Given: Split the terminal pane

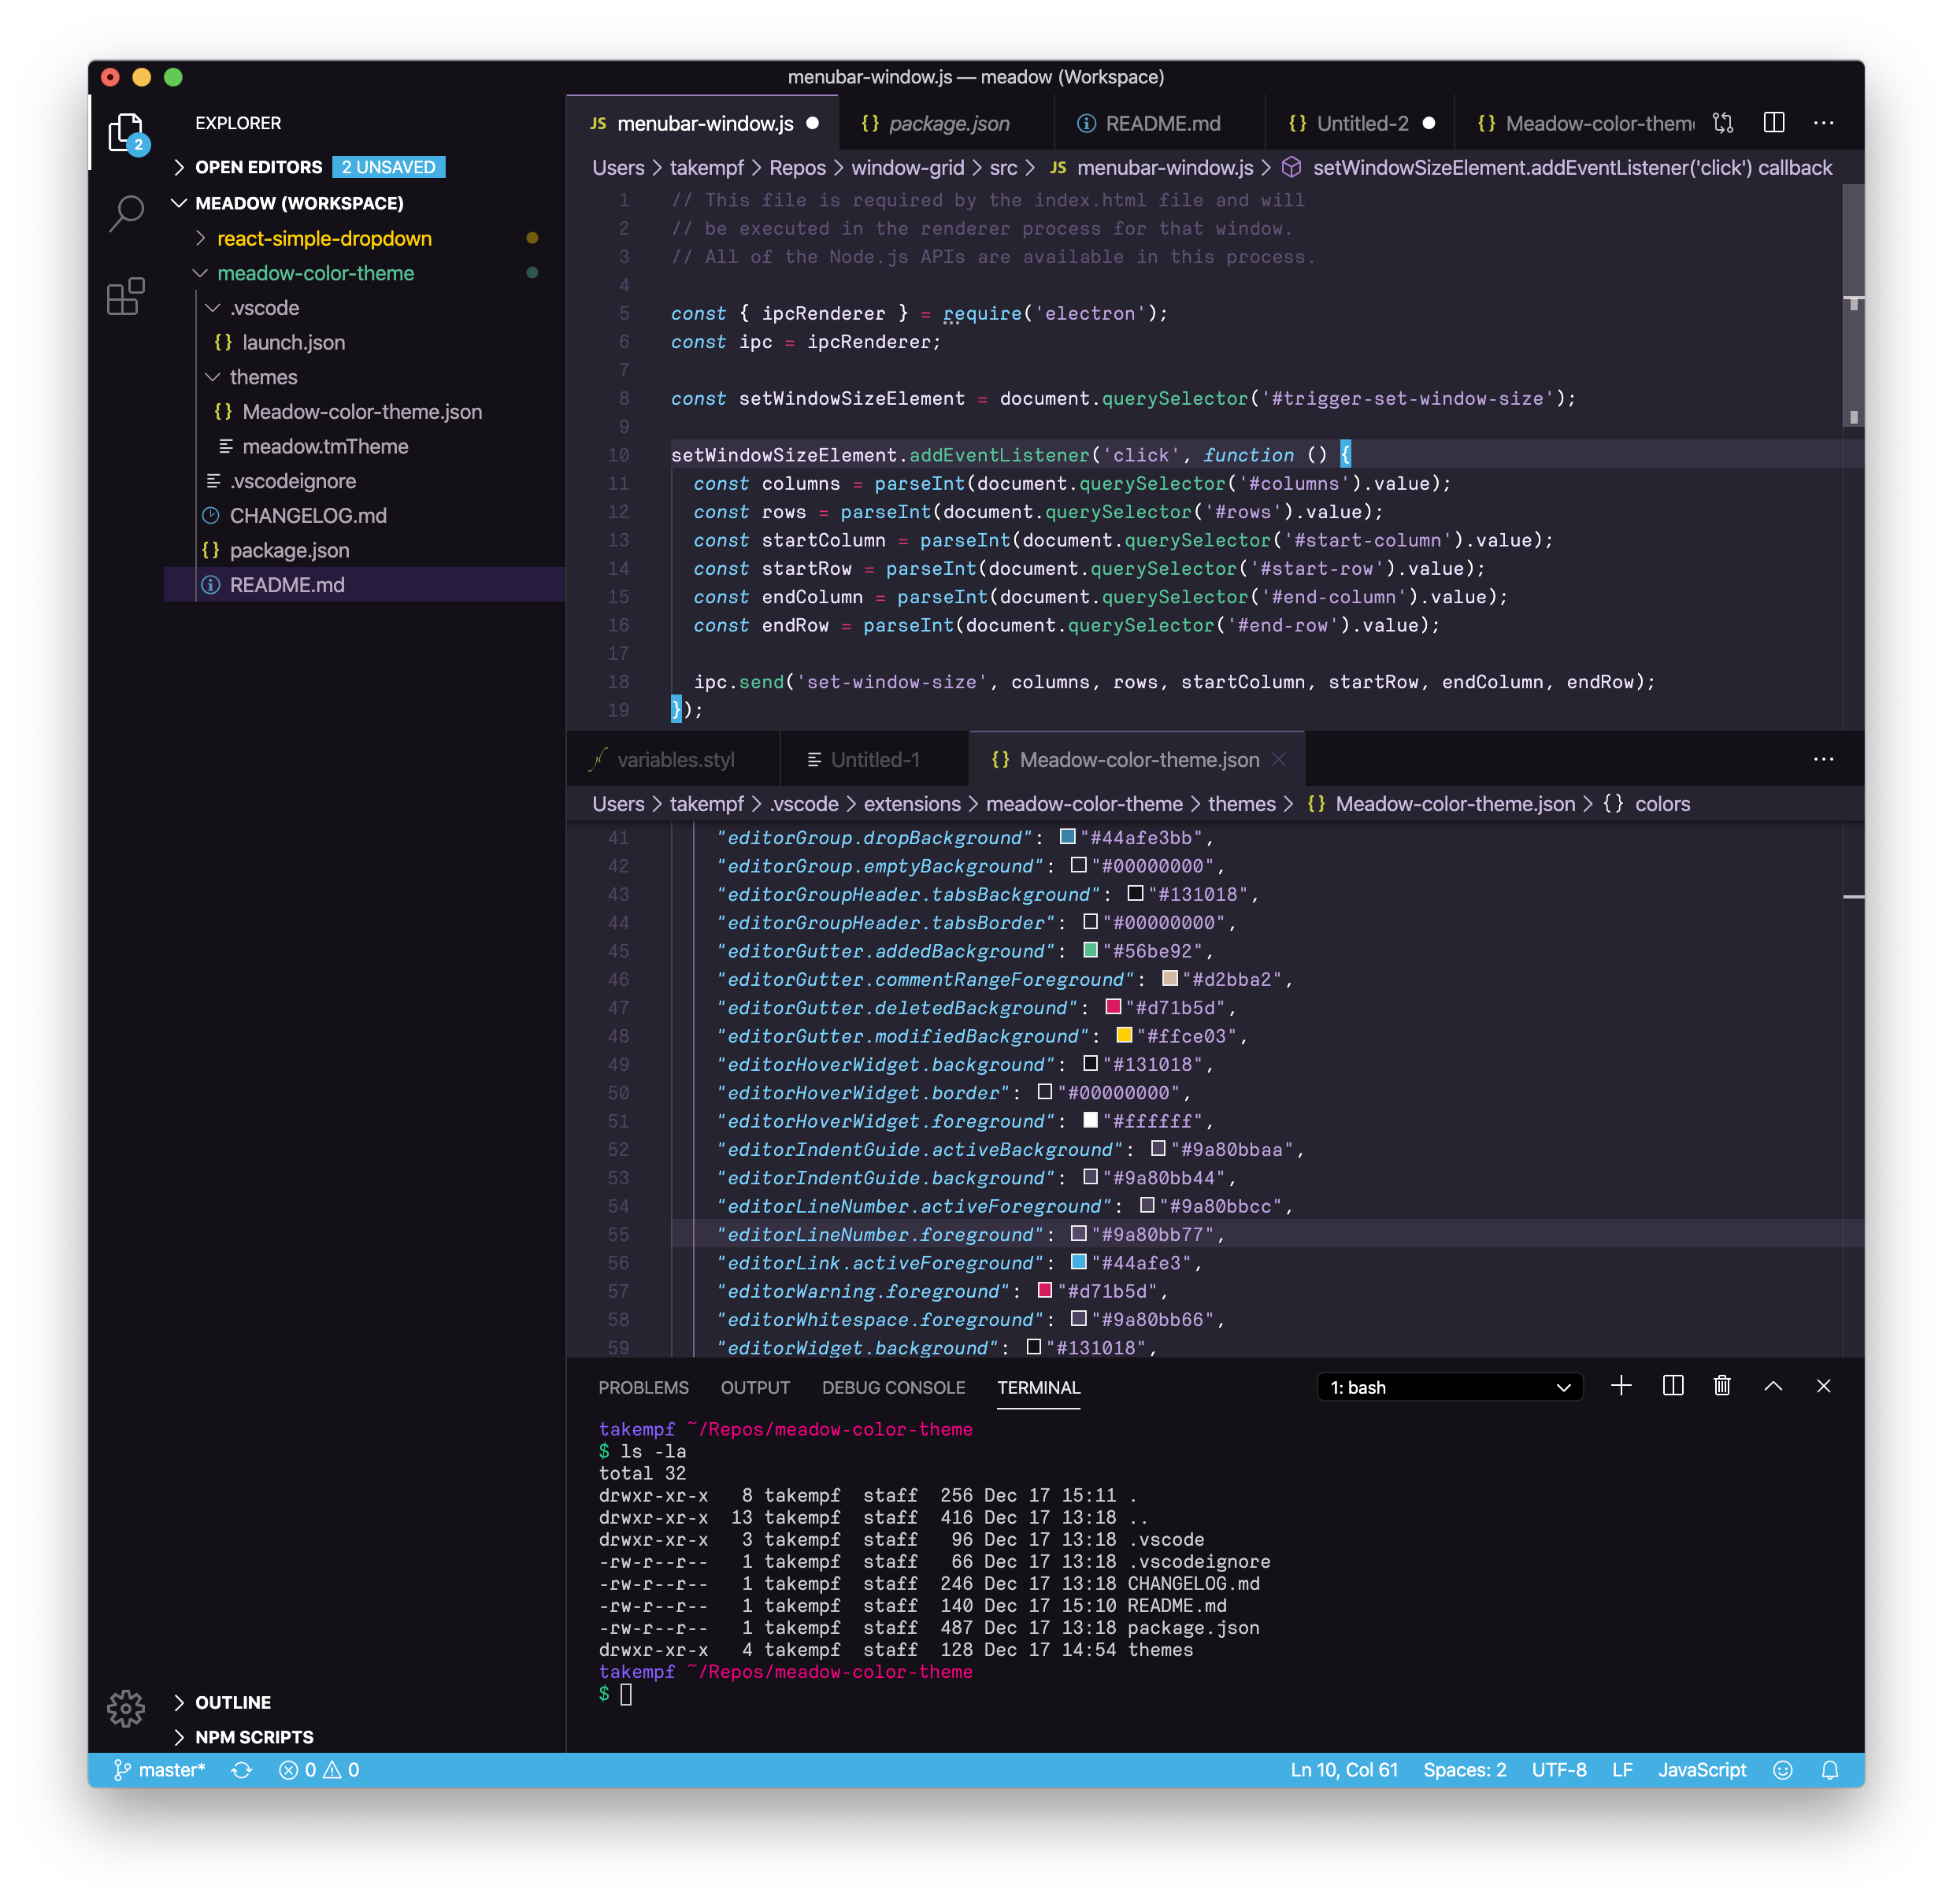Looking at the screenshot, I should (1673, 1386).
